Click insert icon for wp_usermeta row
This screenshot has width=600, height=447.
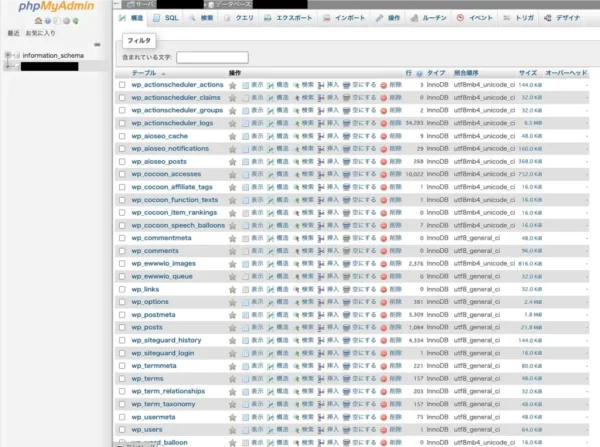[x=321, y=417]
